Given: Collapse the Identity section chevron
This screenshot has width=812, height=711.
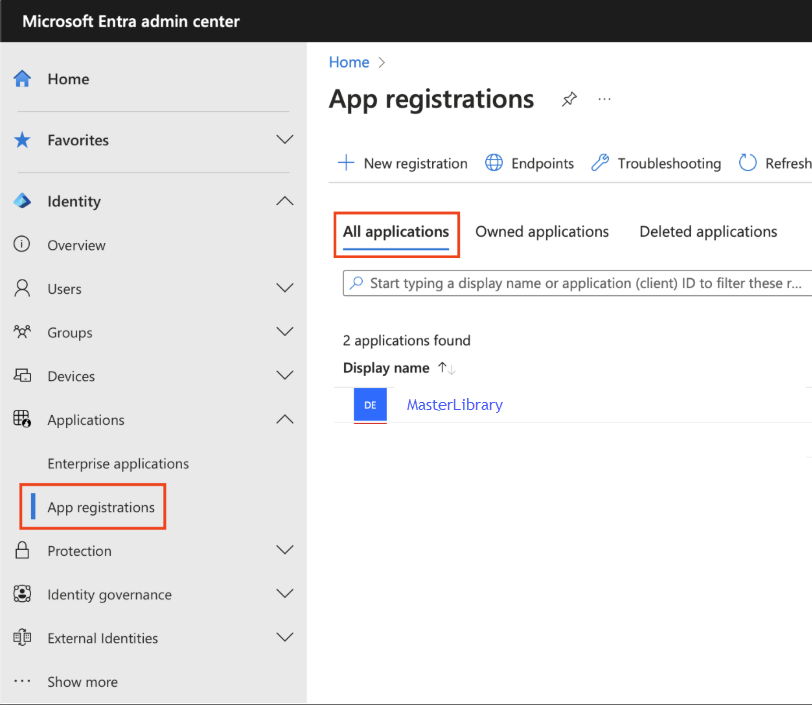Looking at the screenshot, I should click(x=285, y=201).
